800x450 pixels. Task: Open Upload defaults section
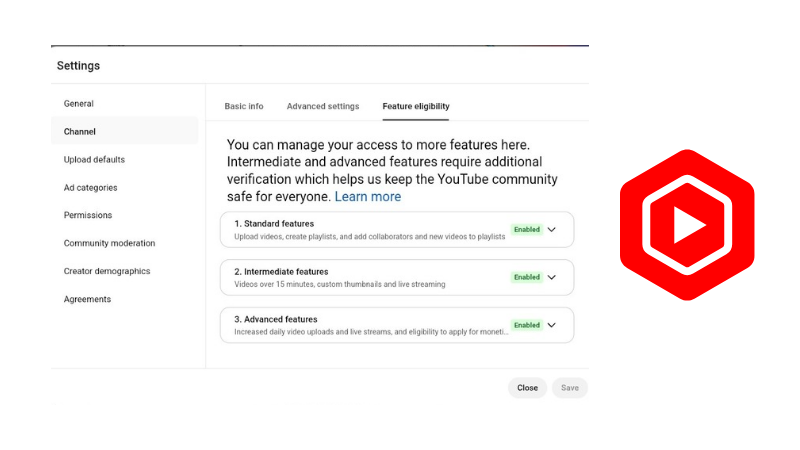[x=94, y=159]
